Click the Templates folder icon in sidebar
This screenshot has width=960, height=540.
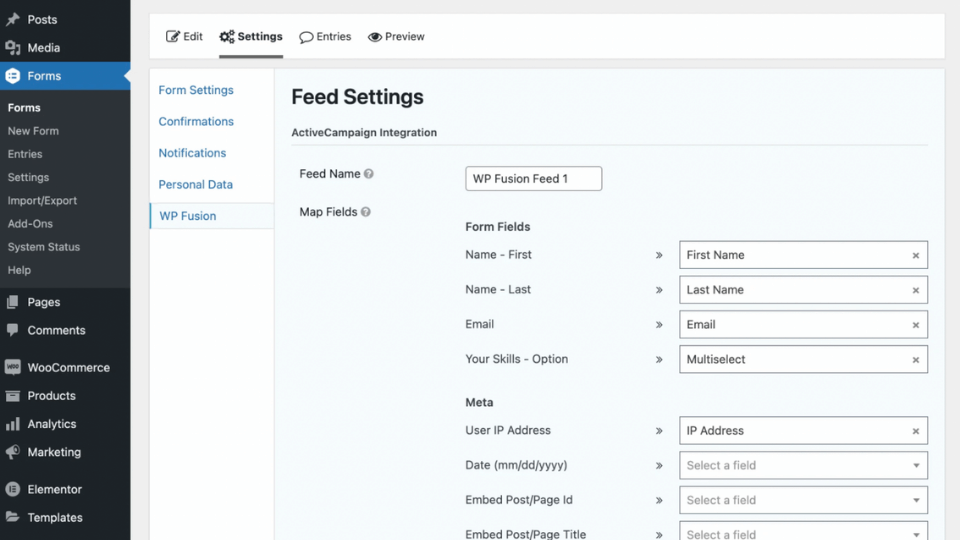pos(12,517)
